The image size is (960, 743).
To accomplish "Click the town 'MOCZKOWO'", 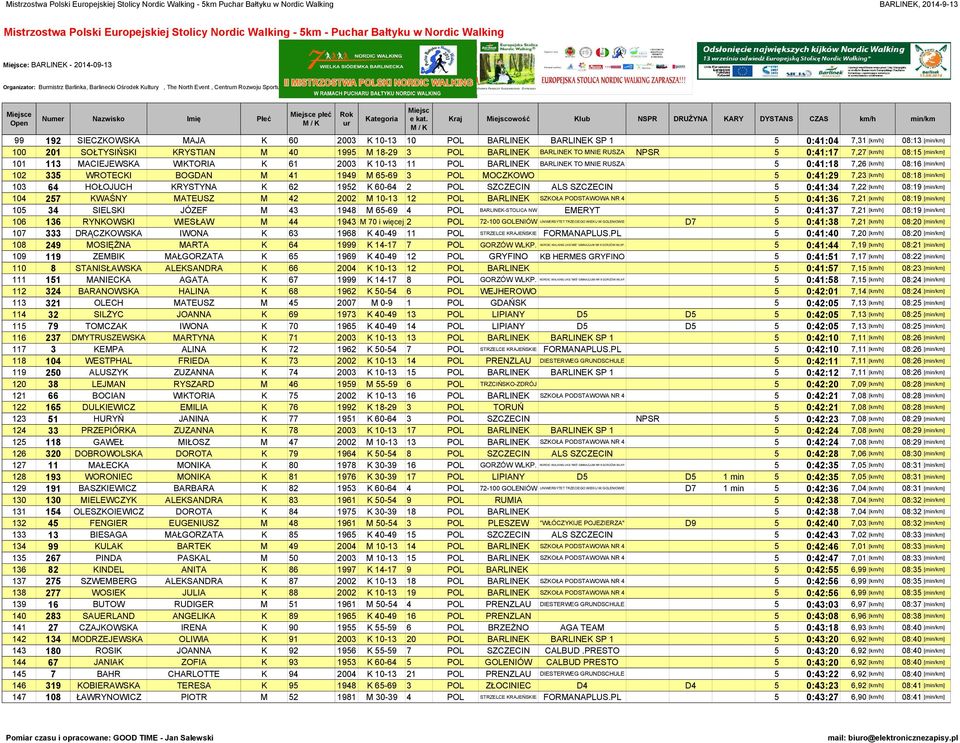I will click(x=508, y=176).
